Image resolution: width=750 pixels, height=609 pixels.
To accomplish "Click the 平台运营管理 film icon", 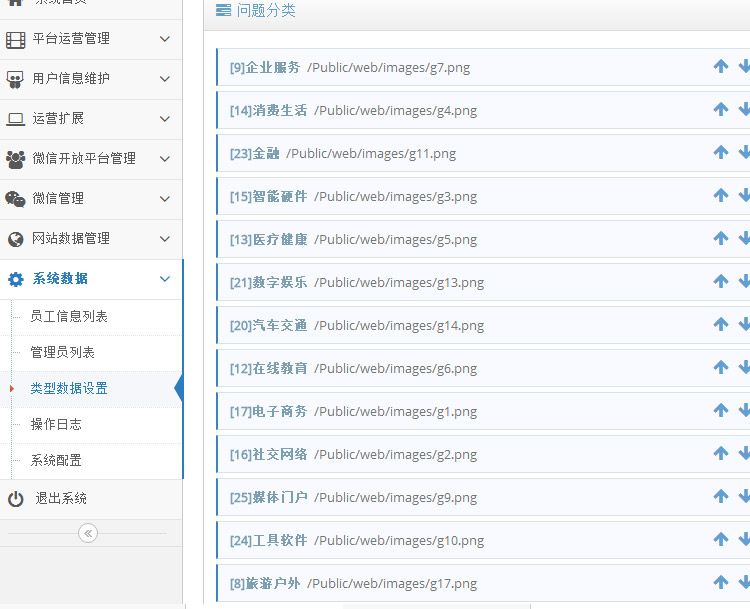I will click(15, 40).
